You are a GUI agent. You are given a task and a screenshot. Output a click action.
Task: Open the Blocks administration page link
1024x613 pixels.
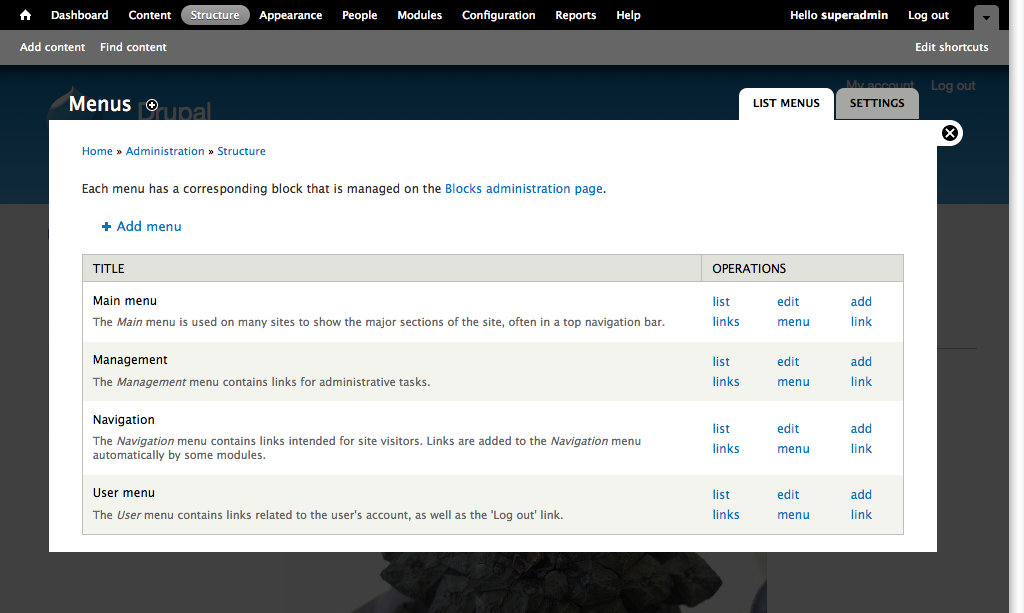tap(523, 188)
